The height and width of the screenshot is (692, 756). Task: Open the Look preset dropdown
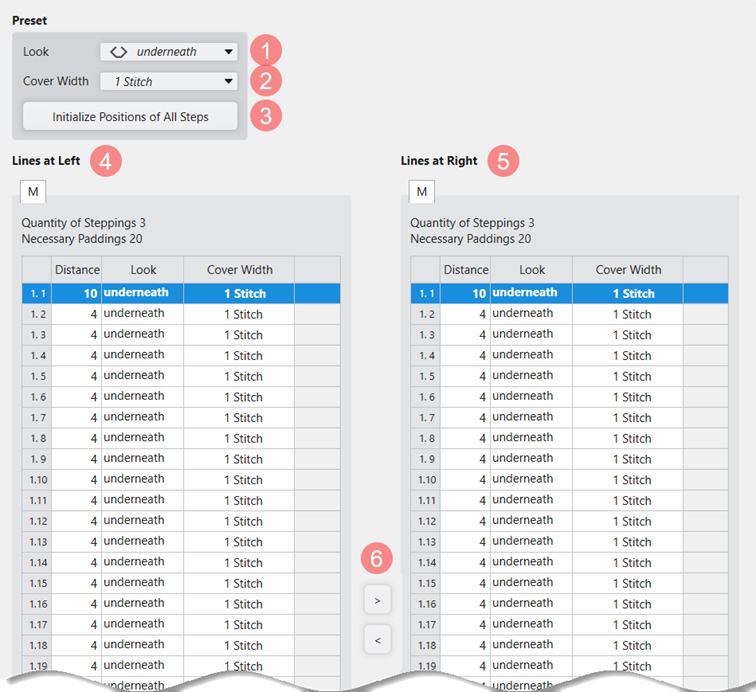pos(168,52)
